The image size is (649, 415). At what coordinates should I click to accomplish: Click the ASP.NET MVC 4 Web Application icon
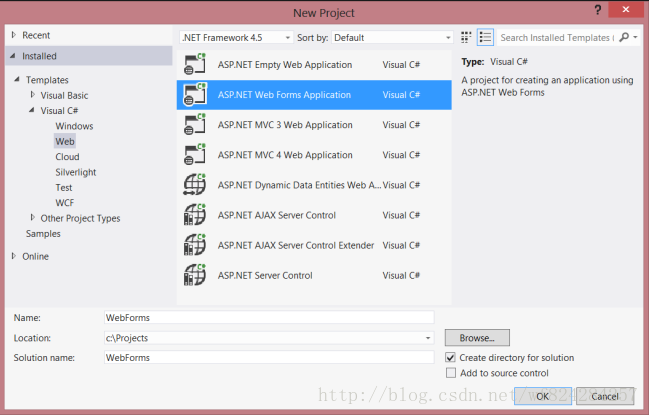click(195, 155)
